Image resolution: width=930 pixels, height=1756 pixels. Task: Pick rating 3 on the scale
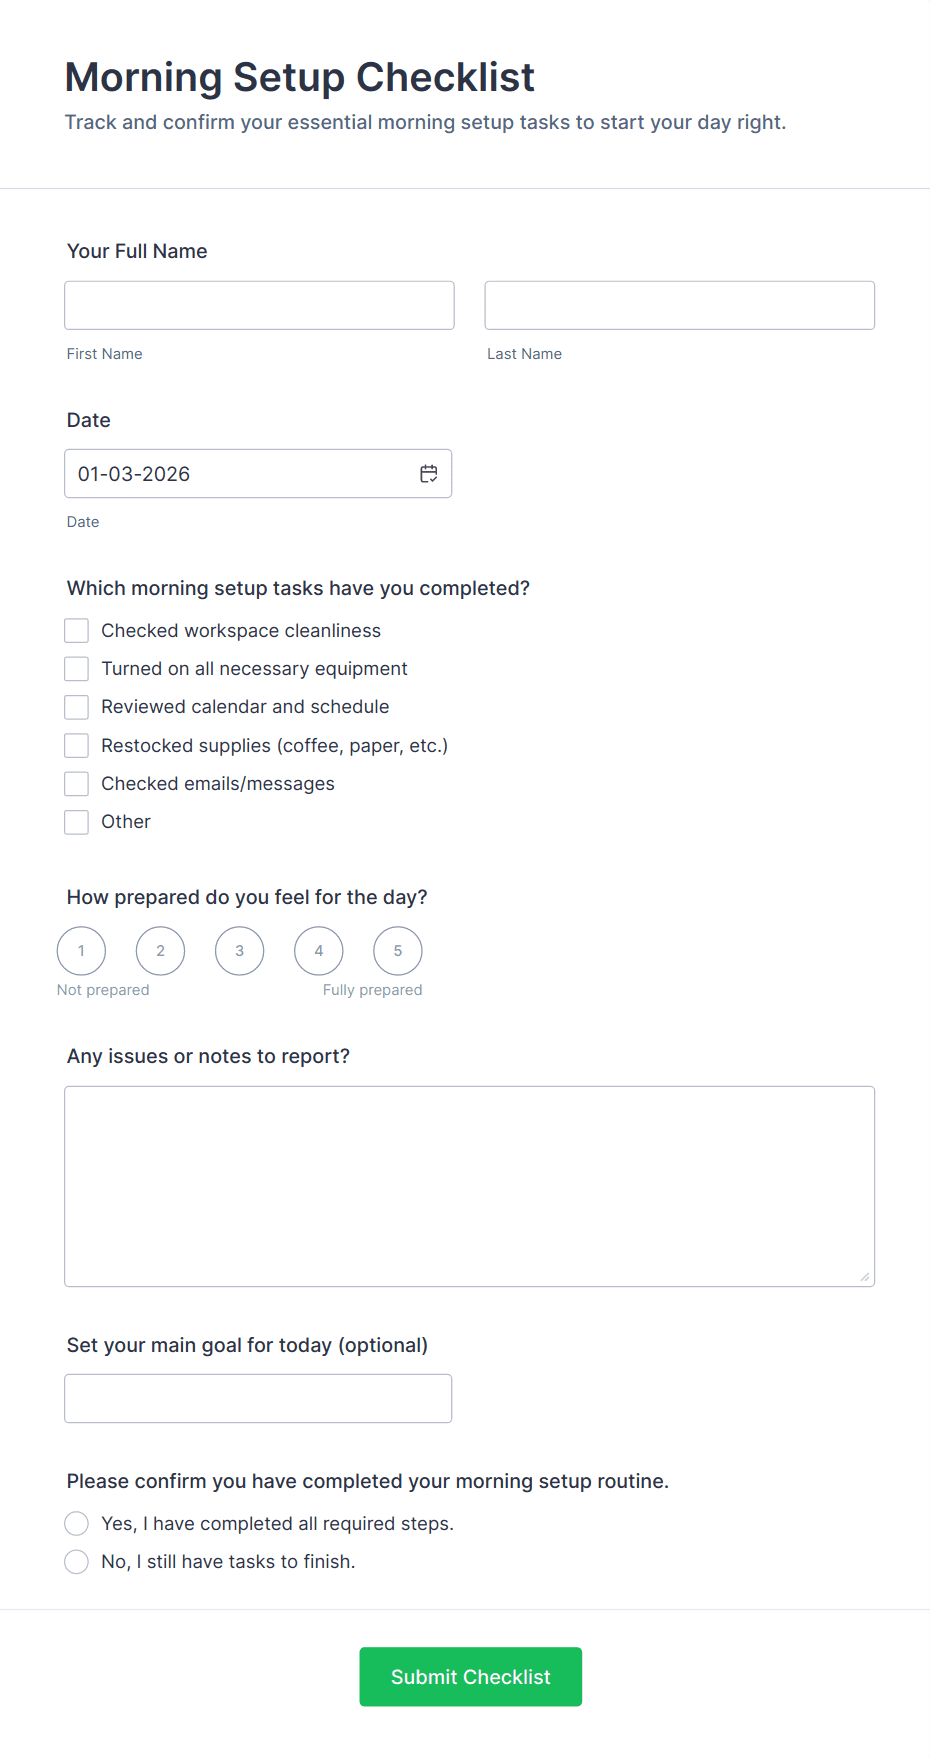pyautogui.click(x=239, y=951)
